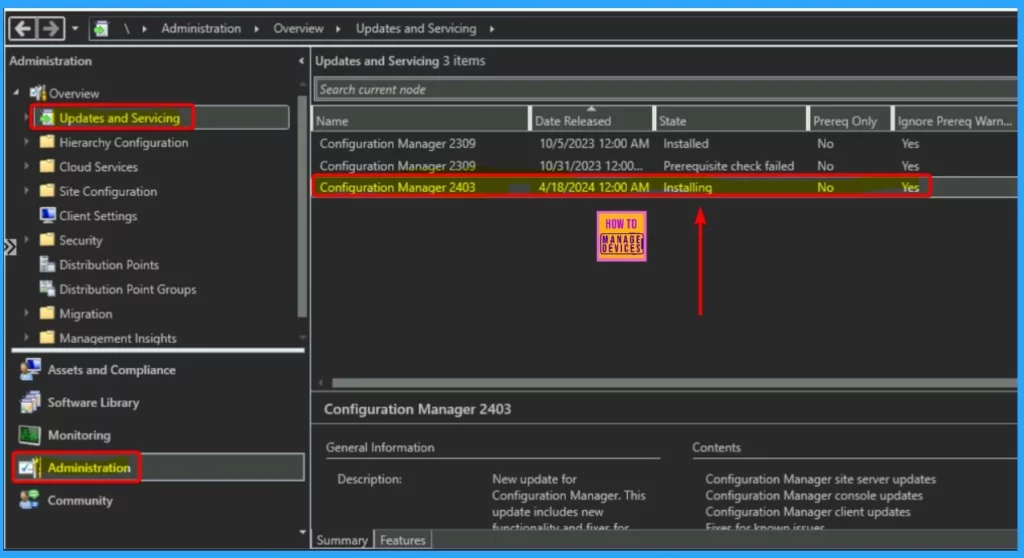1024x558 pixels.
Task: Click the Installing state cell
Action: tap(688, 188)
